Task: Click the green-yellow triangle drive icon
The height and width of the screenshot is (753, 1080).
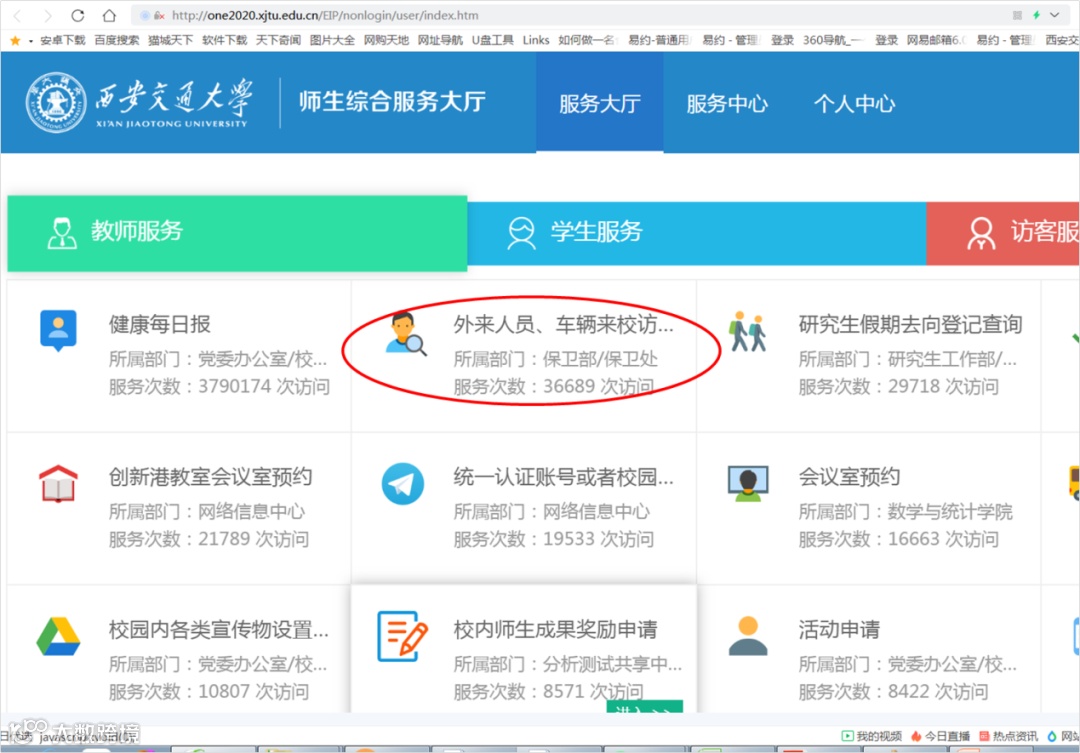Action: click(59, 637)
